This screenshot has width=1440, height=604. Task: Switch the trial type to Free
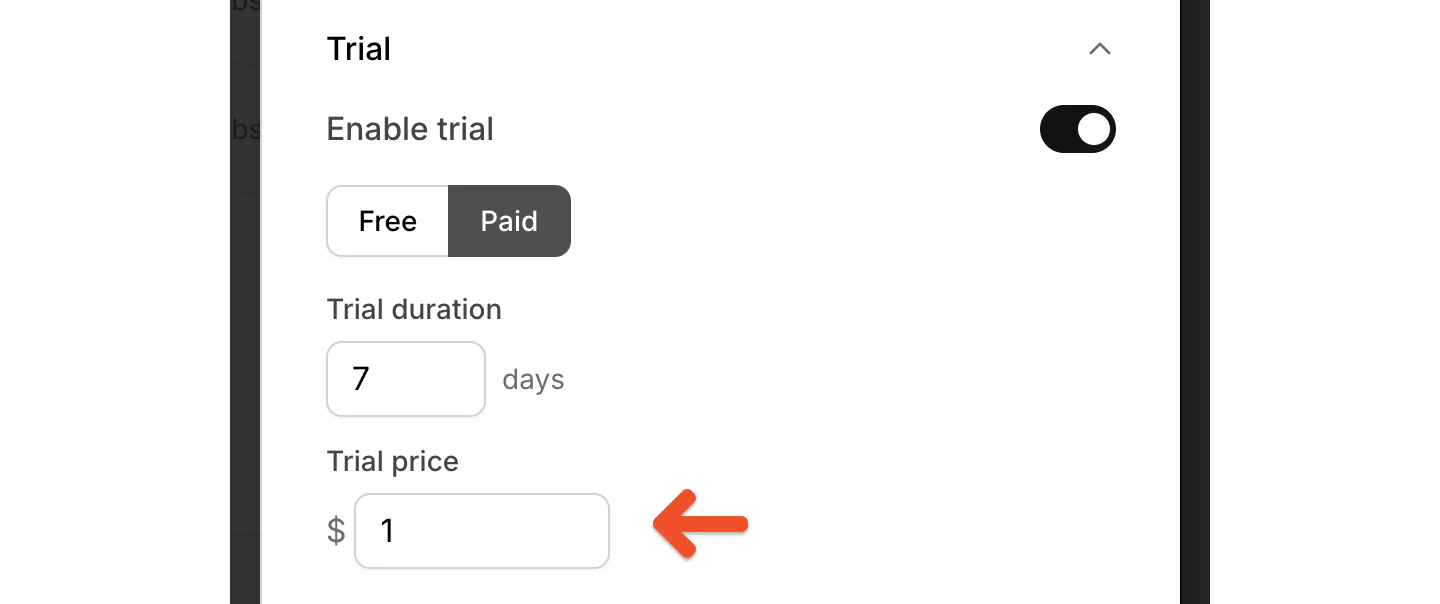pyautogui.click(x=387, y=221)
